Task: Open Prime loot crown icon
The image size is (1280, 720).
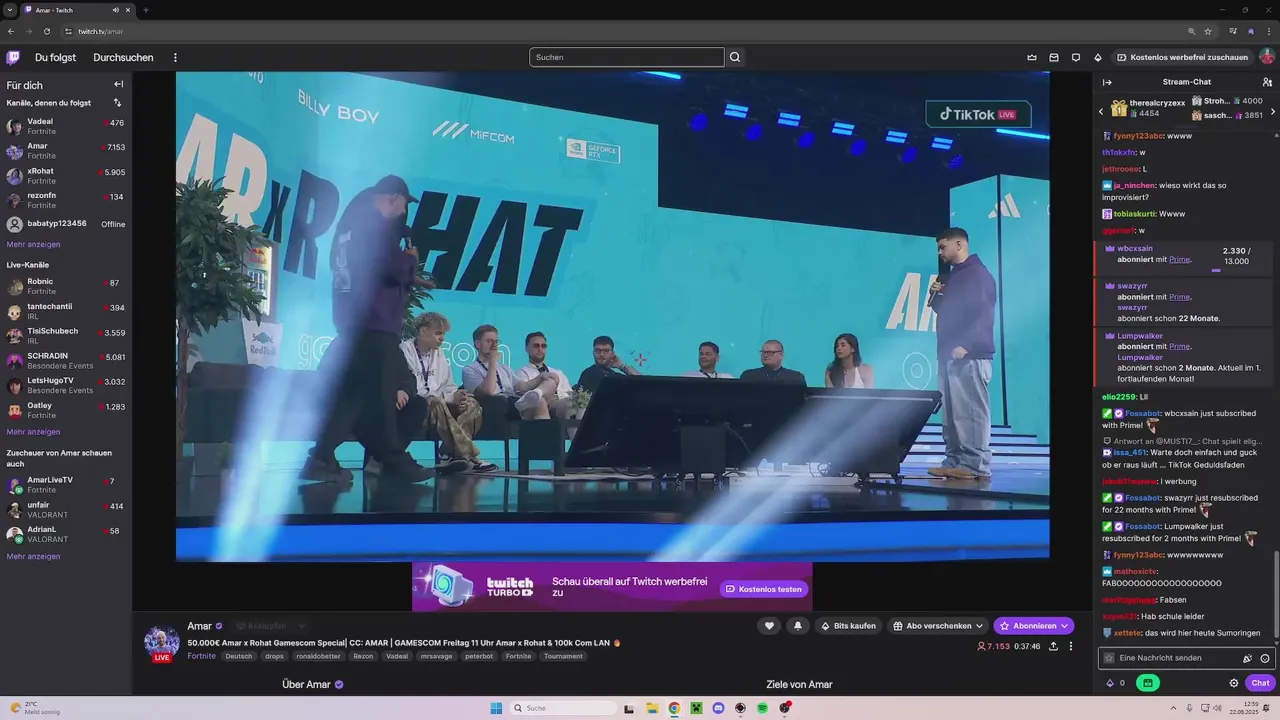Action: (x=1032, y=57)
